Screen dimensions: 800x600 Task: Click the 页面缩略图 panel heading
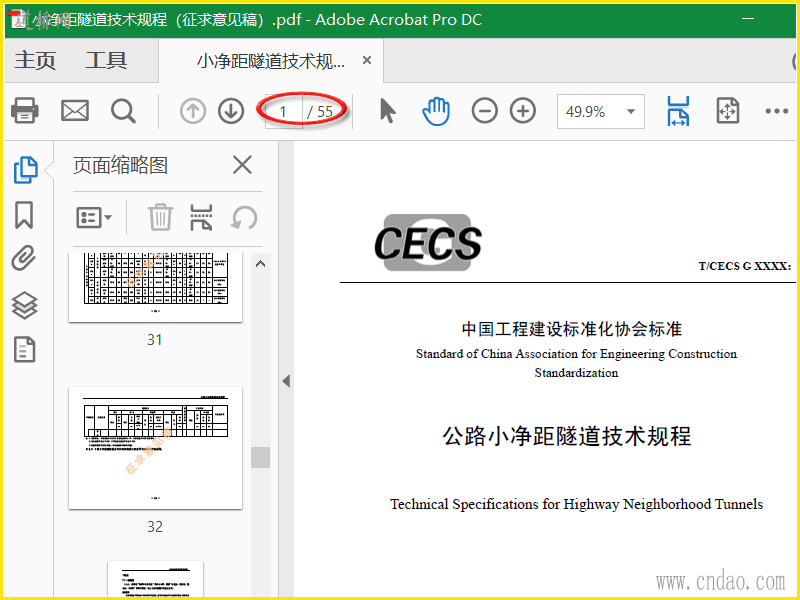coord(120,165)
